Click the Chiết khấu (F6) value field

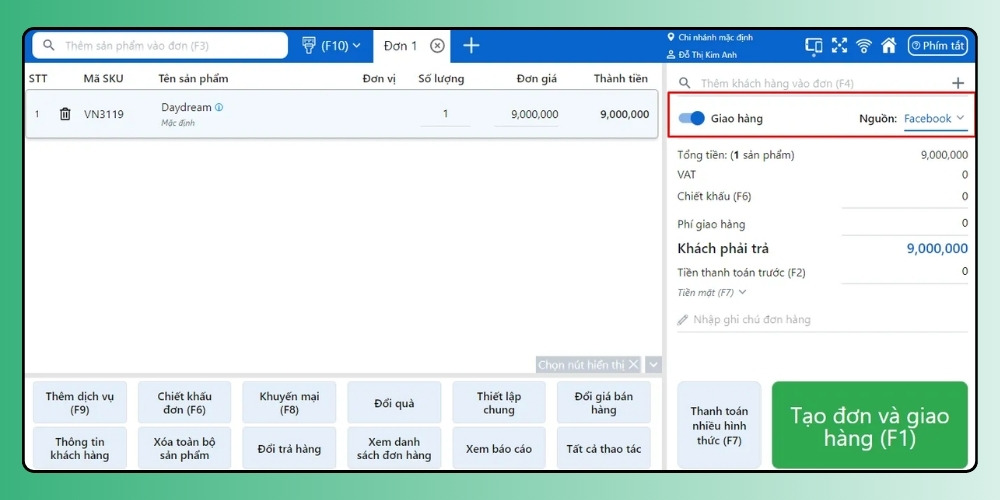[x=904, y=197]
